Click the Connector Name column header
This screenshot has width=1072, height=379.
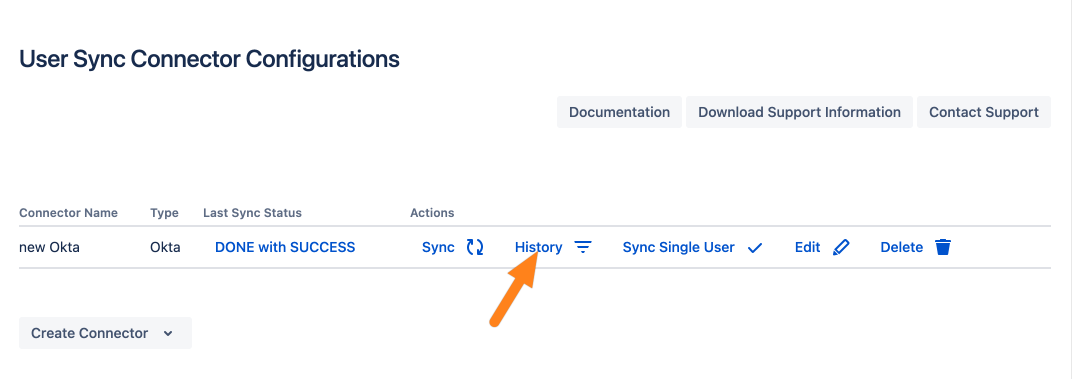(68, 213)
